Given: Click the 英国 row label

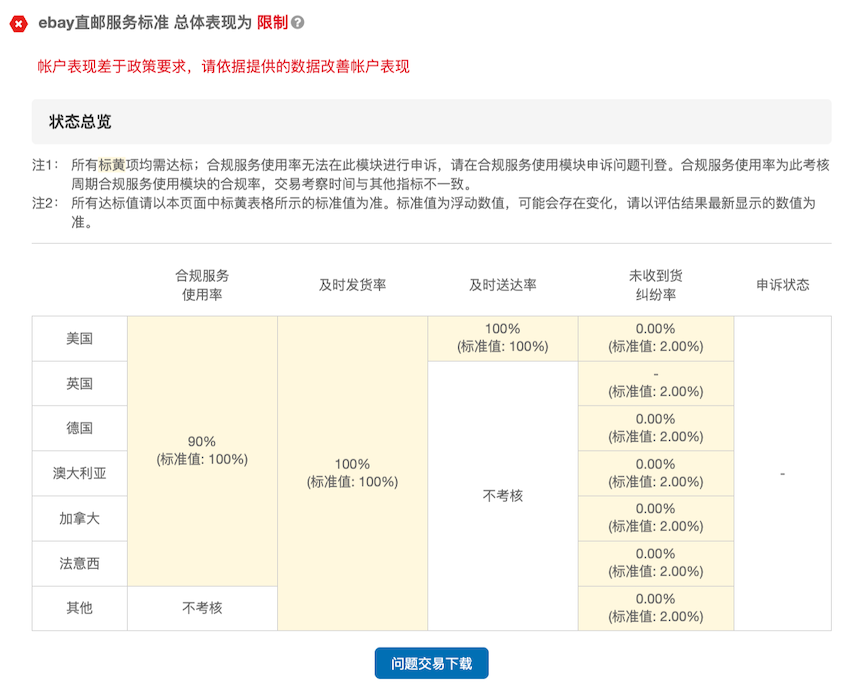Looking at the screenshot, I should click(80, 383).
